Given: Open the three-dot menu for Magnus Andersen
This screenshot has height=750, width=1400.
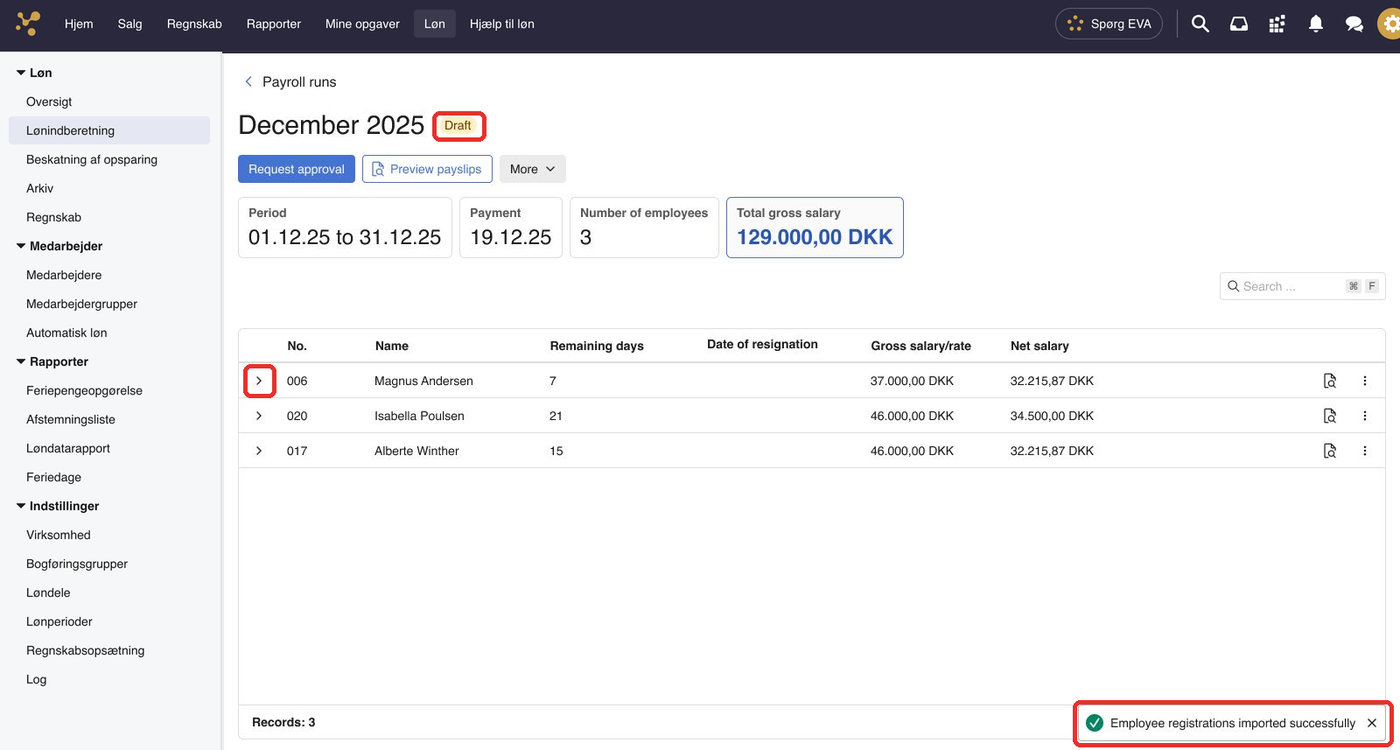Looking at the screenshot, I should tap(1365, 381).
